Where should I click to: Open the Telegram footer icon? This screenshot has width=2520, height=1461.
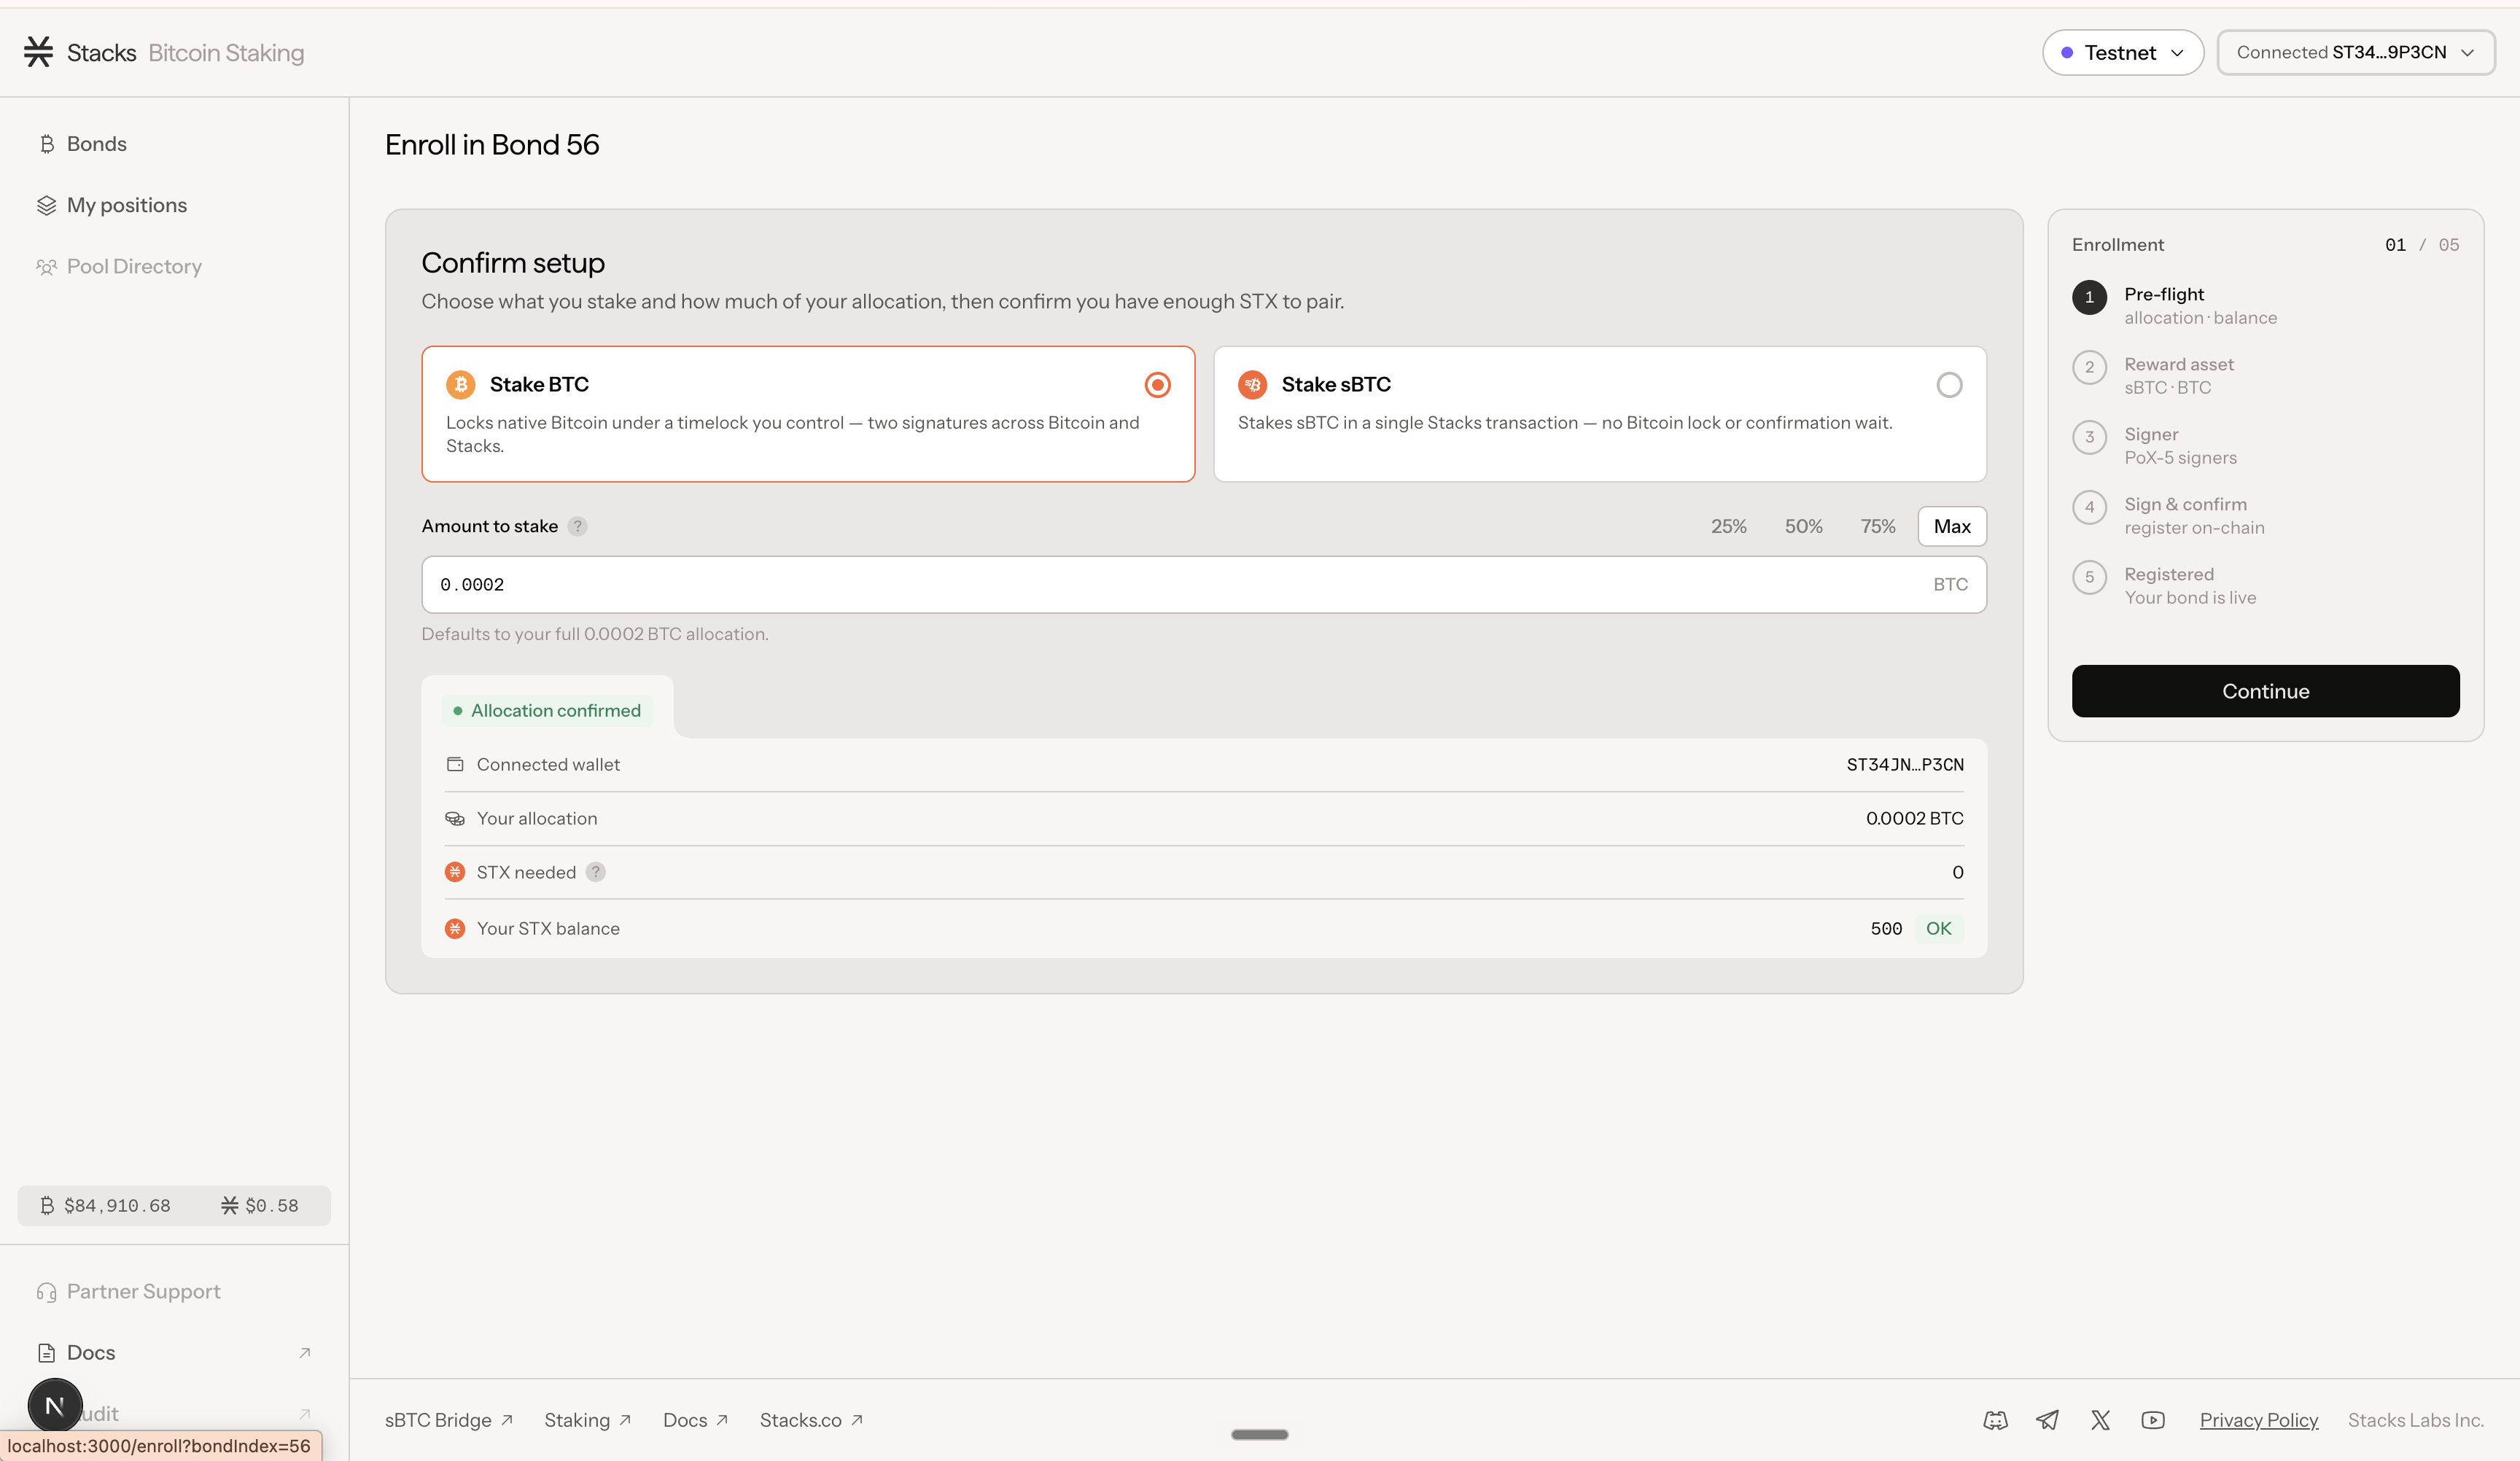coord(2048,1420)
